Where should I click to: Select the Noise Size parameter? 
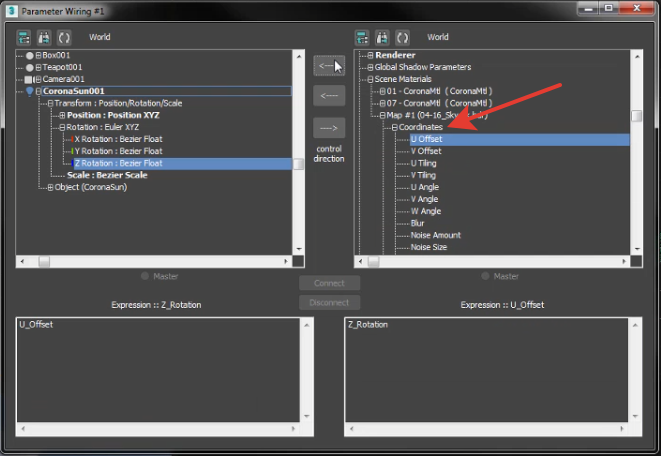click(x=429, y=247)
